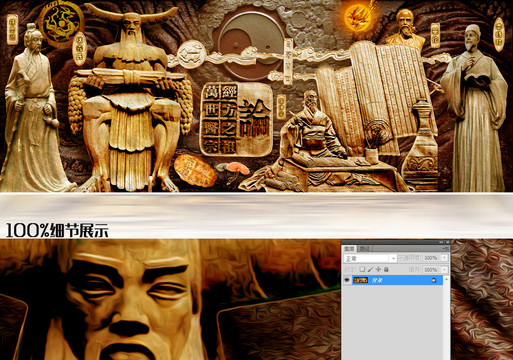Click the fill 100% value field
Screen dimensions: 513x360
(431, 270)
